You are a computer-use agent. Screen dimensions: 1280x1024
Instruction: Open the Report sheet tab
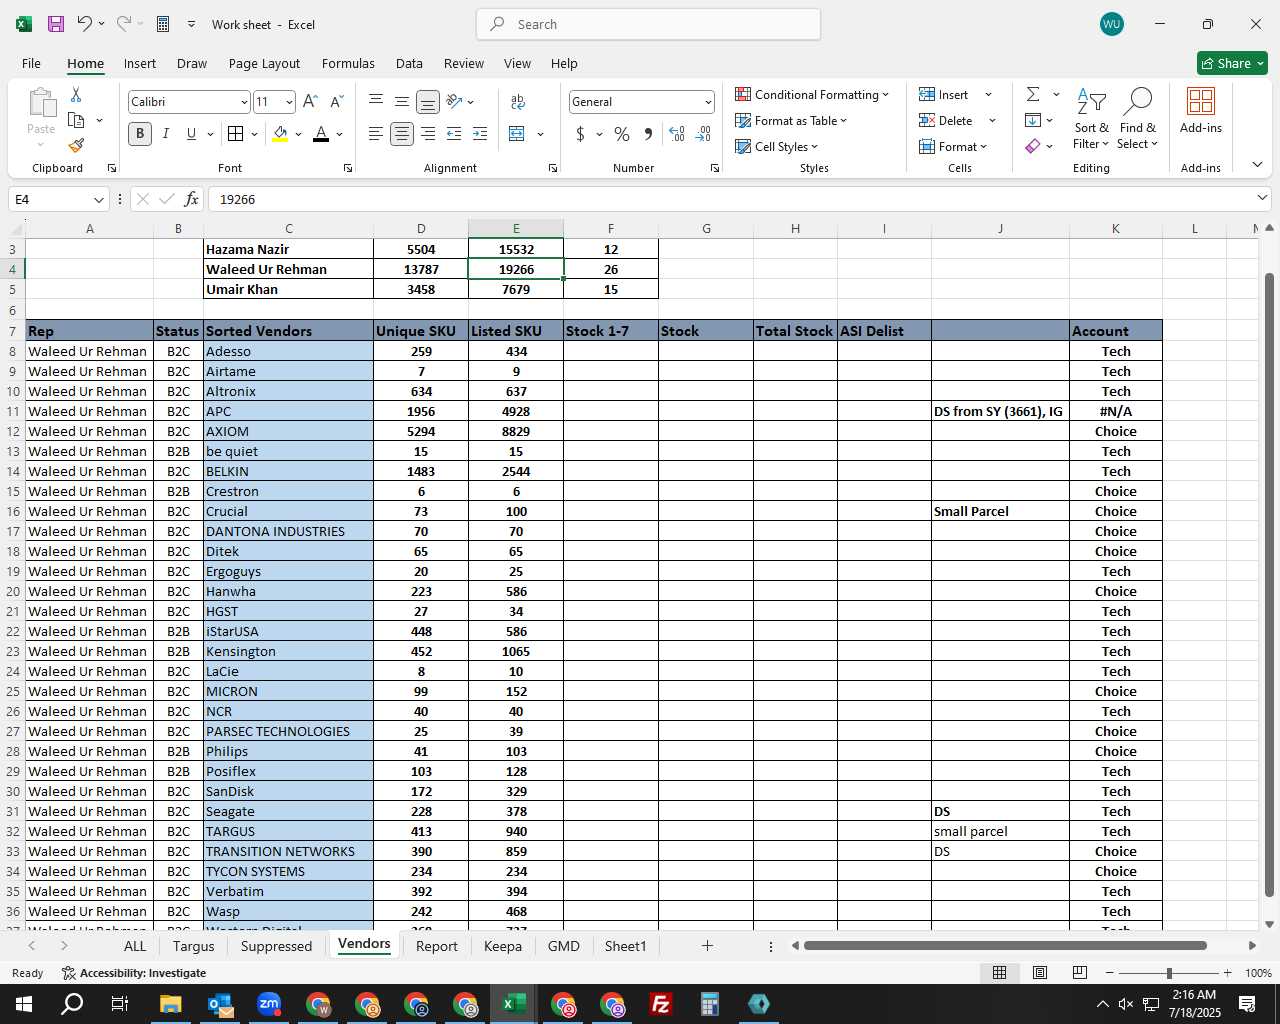pos(436,946)
